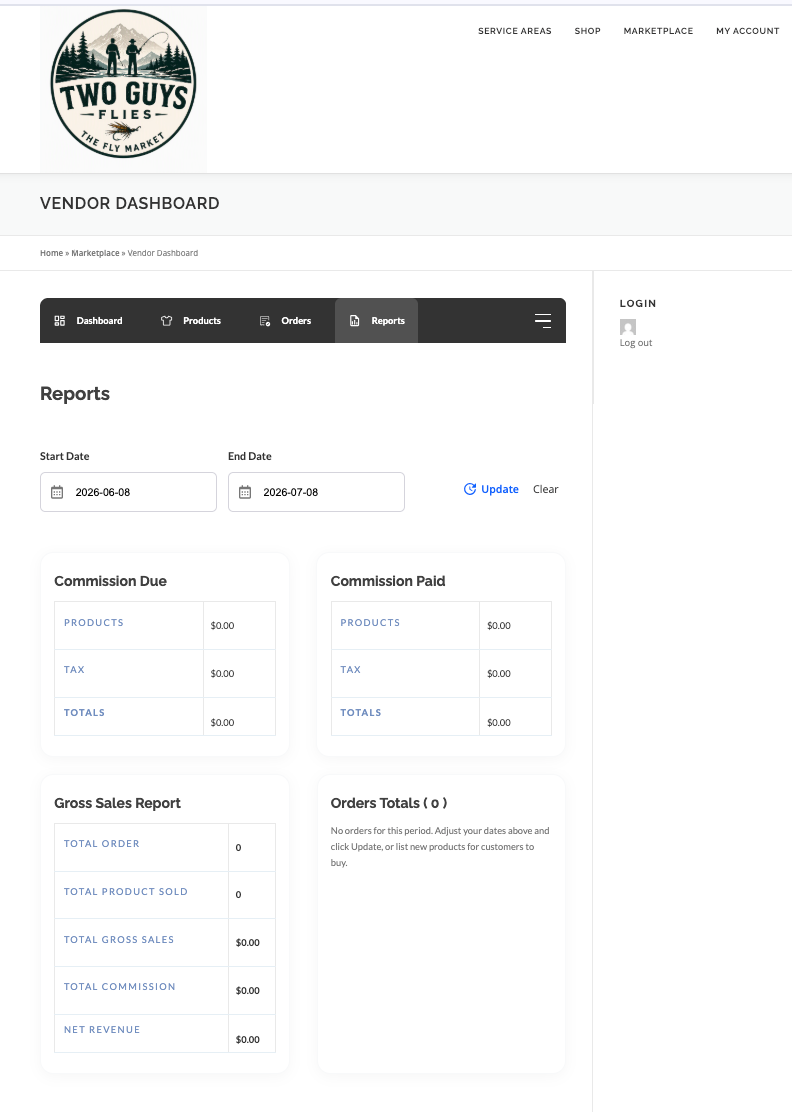
Task: Open the My Account menu item
Action: pos(747,31)
